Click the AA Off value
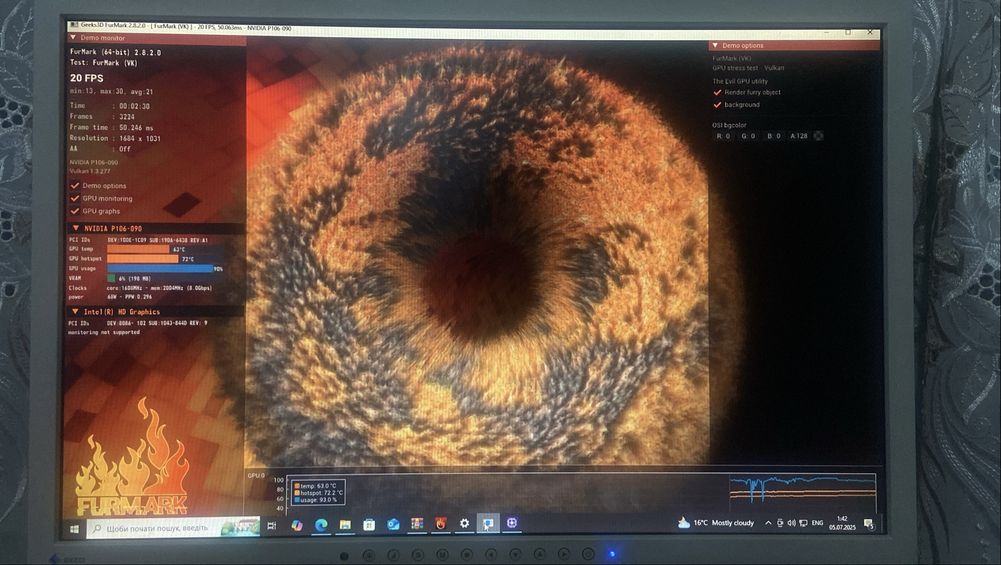The height and width of the screenshot is (565, 1001). tap(124, 149)
